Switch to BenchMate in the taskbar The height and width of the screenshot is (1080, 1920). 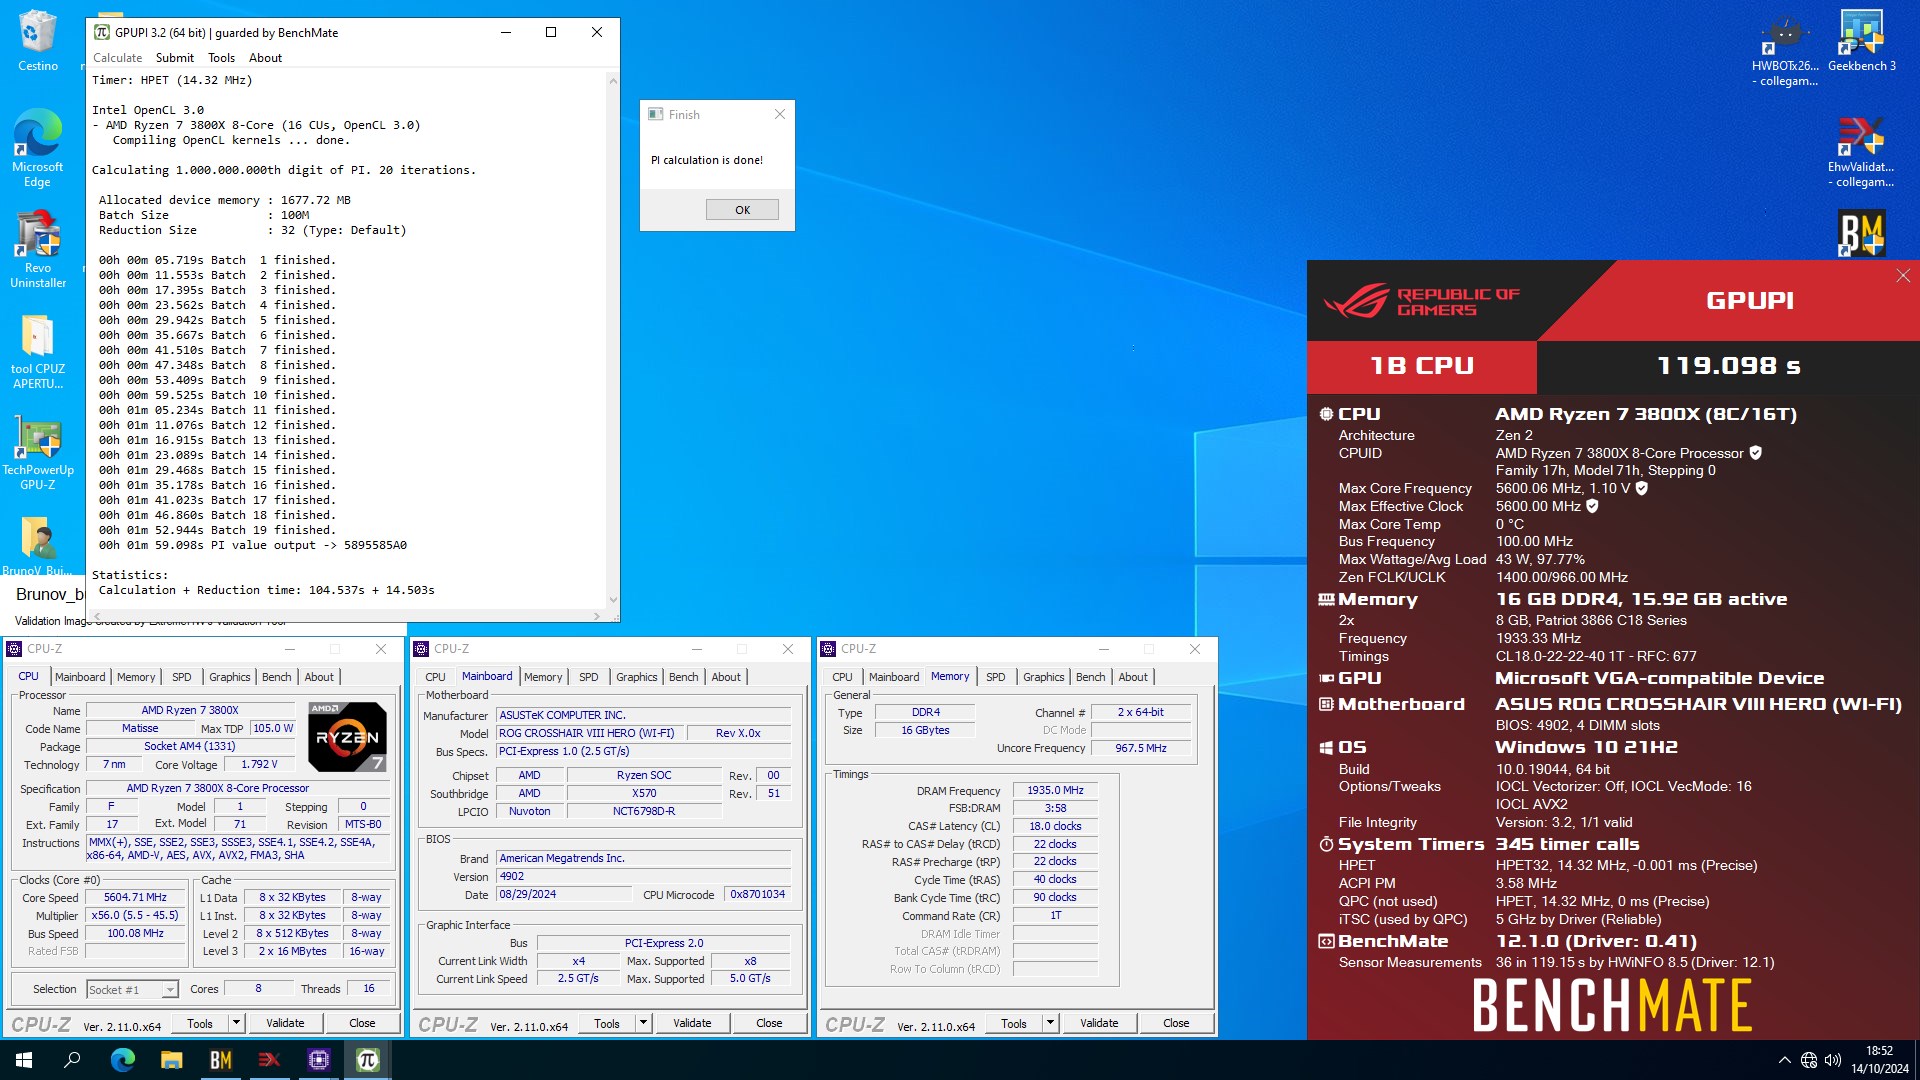pyautogui.click(x=220, y=1060)
